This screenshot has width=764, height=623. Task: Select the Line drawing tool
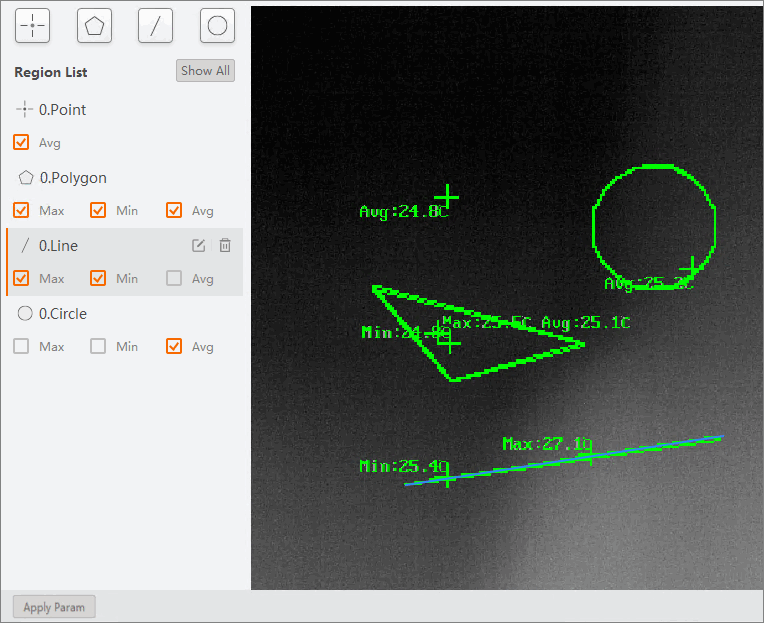155,26
